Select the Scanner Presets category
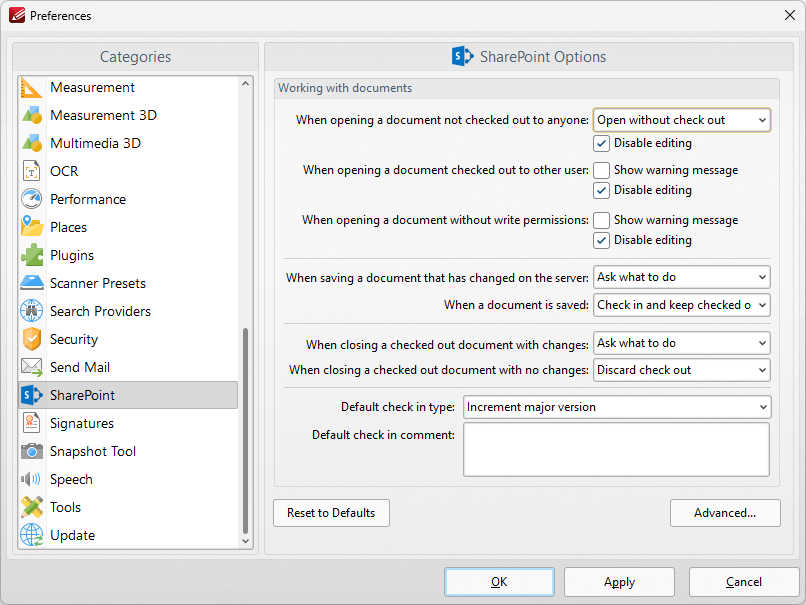806x605 pixels. [129, 283]
